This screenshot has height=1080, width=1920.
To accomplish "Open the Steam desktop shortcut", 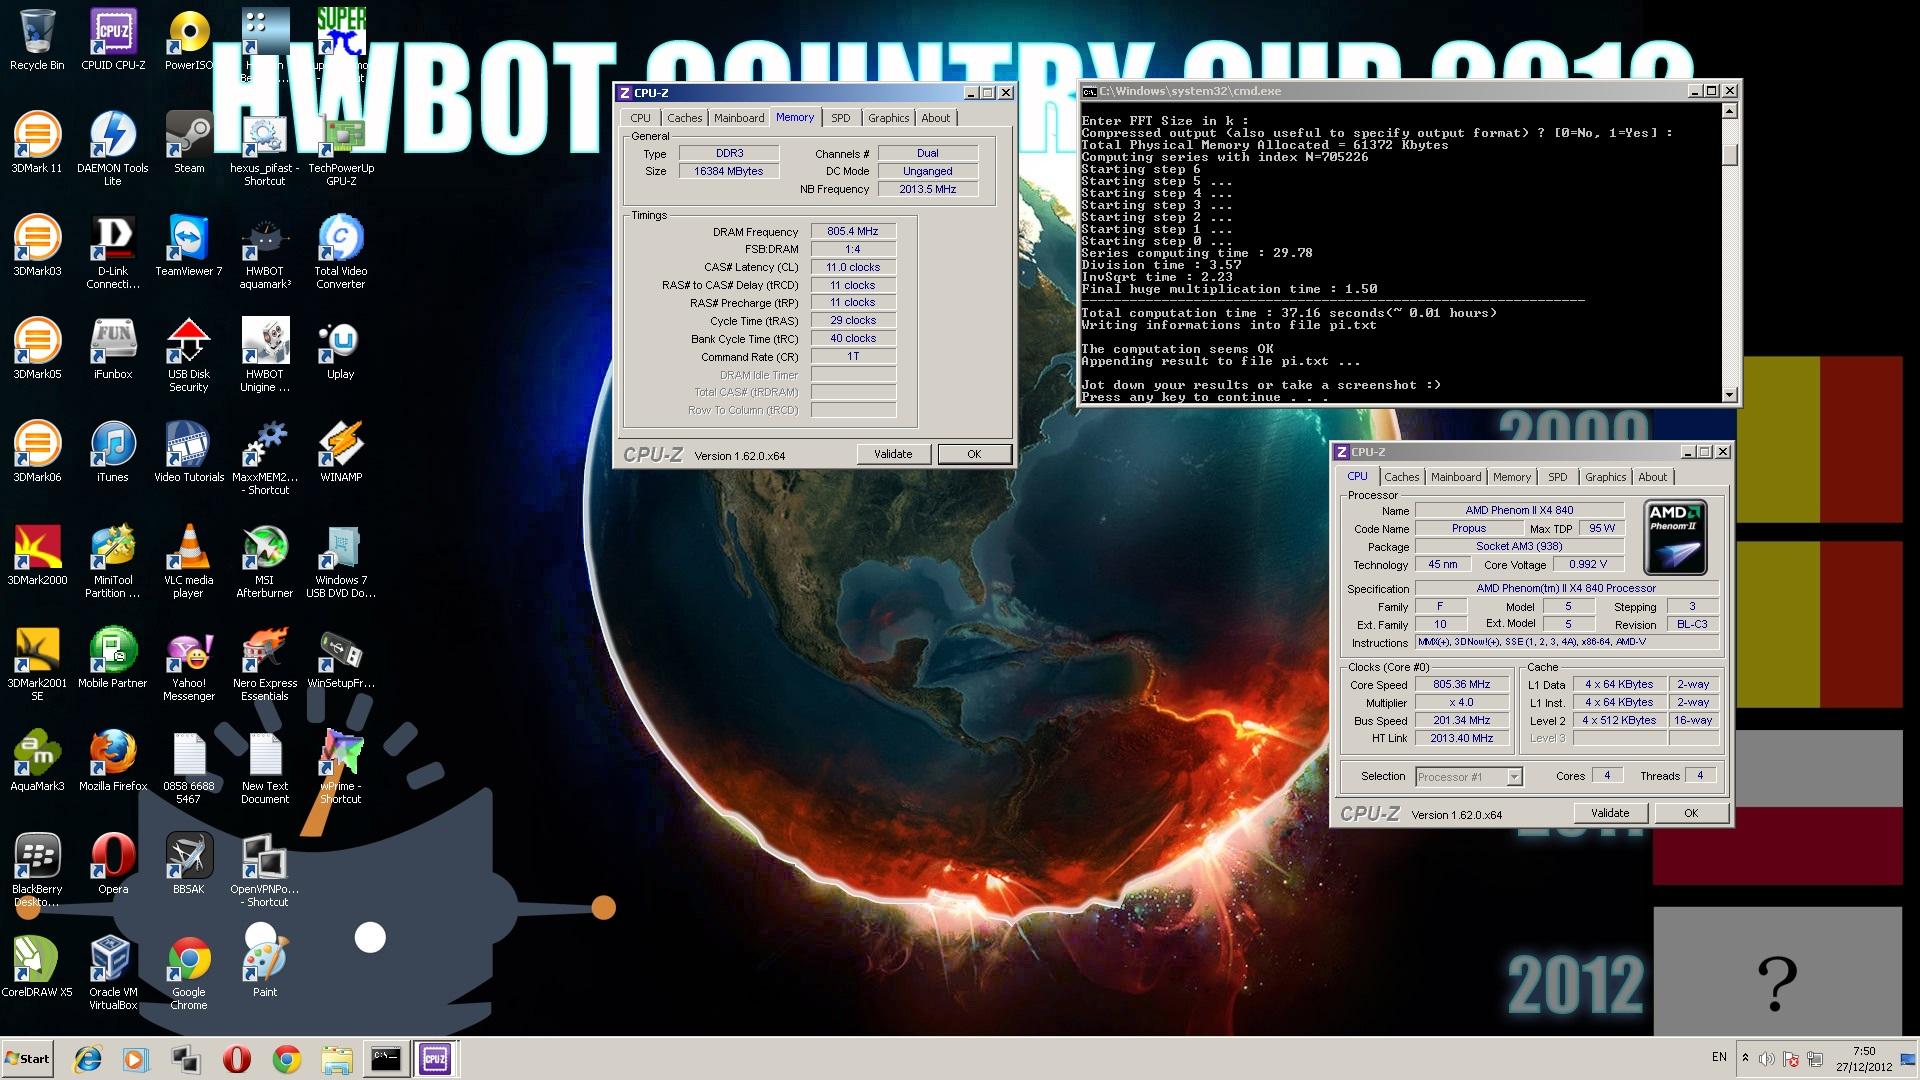I will click(x=189, y=143).
